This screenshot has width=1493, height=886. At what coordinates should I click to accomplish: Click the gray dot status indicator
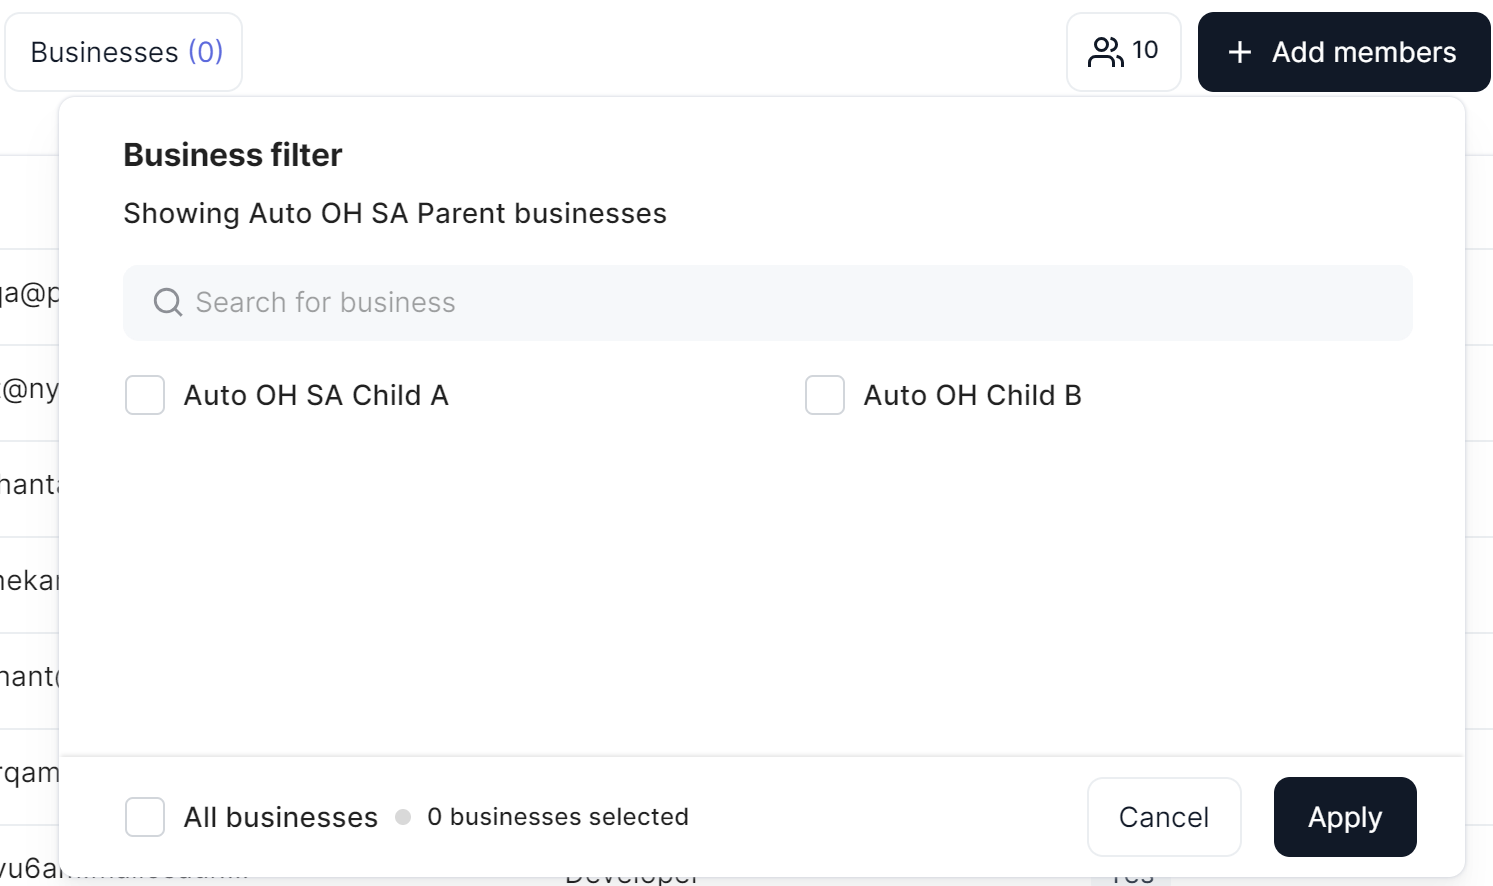(x=403, y=817)
